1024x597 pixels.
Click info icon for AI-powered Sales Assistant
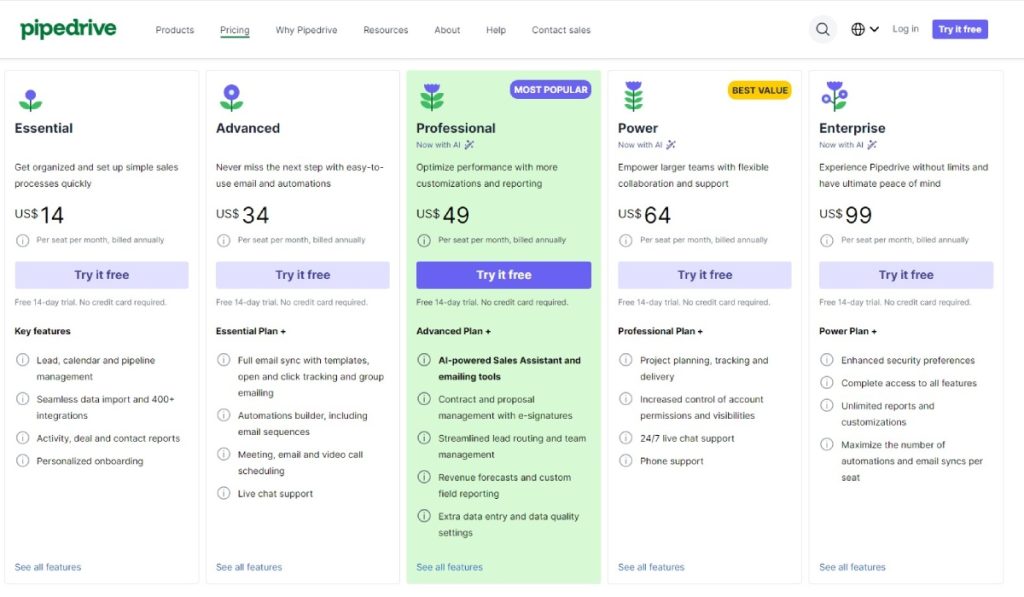tap(424, 360)
